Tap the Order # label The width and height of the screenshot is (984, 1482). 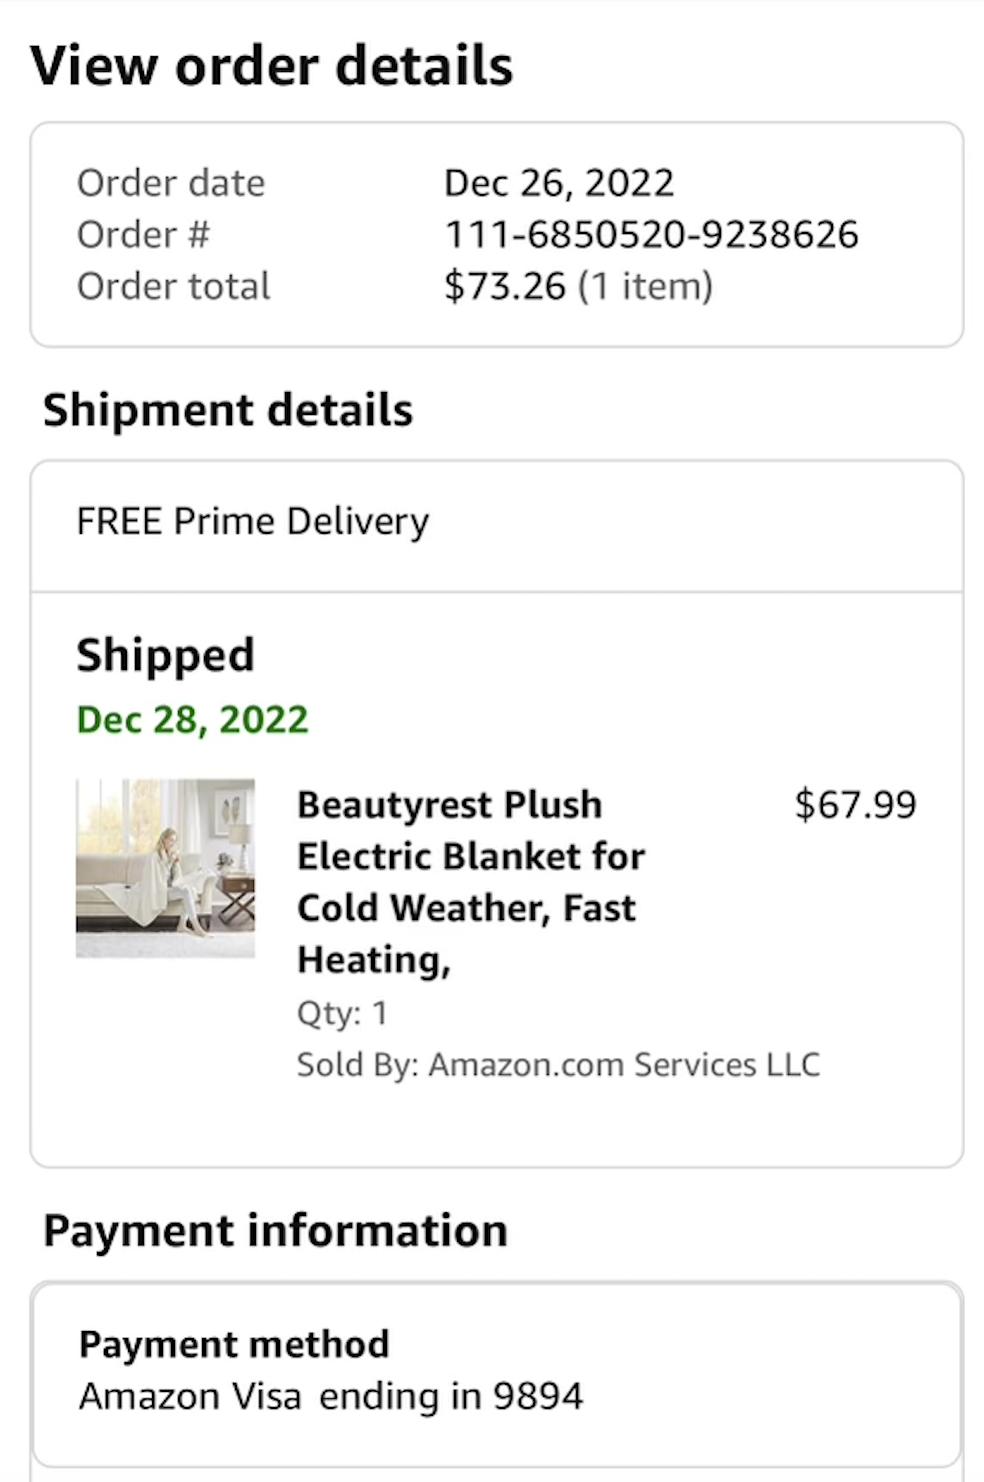tap(143, 234)
